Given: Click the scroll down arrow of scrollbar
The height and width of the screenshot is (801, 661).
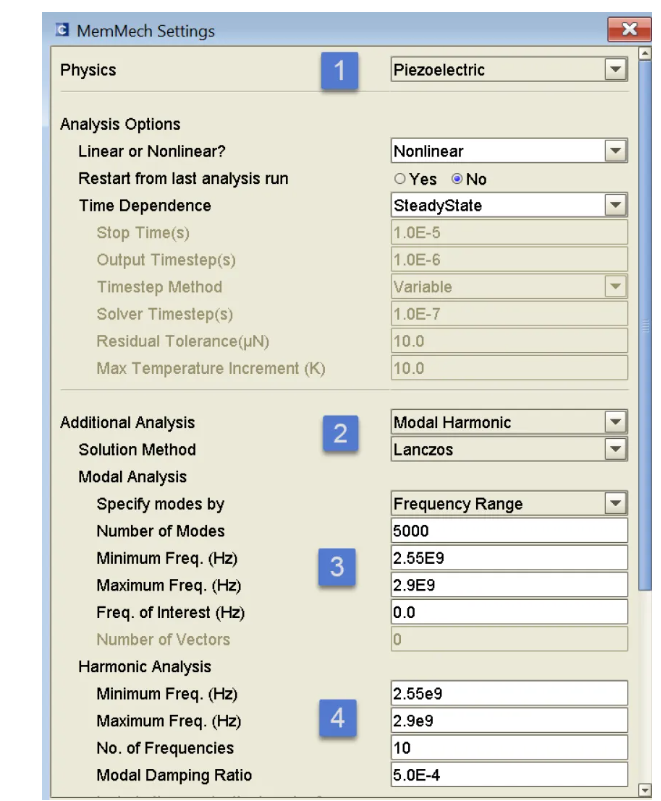Looking at the screenshot, I should coord(645,790).
